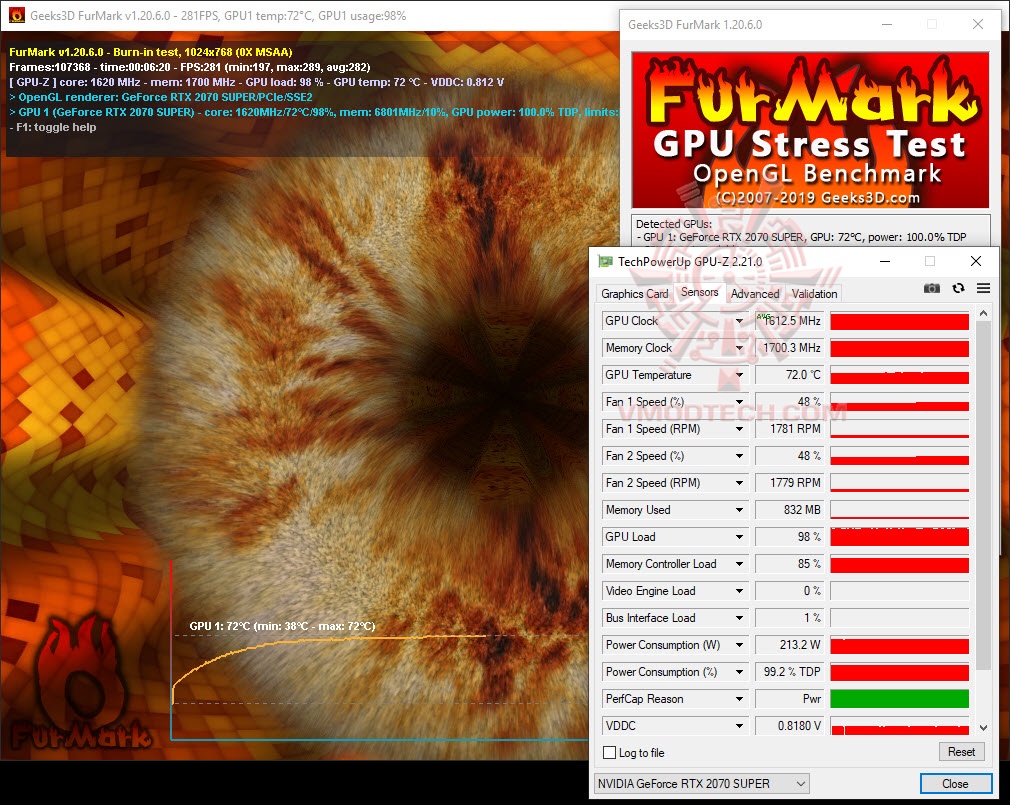This screenshot has height=805, width=1010.
Task: Switch to the Advanced tab
Action: pyautogui.click(x=755, y=294)
